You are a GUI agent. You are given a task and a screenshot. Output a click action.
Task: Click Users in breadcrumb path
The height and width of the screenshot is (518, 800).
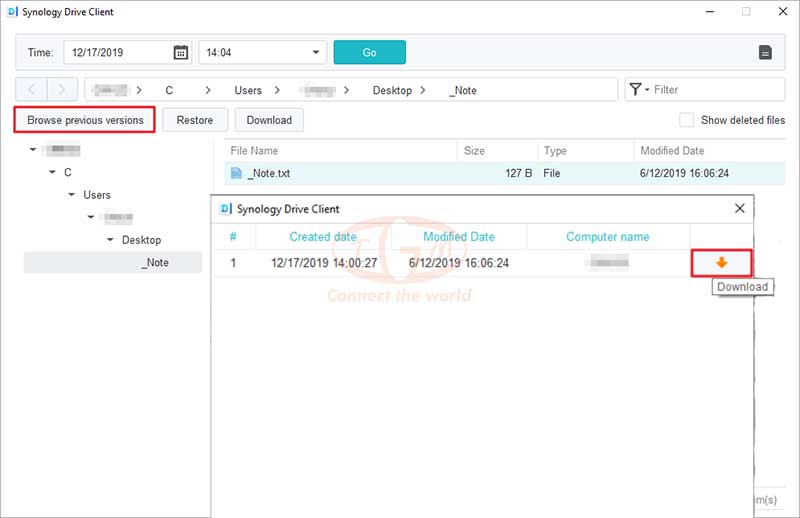click(x=248, y=90)
